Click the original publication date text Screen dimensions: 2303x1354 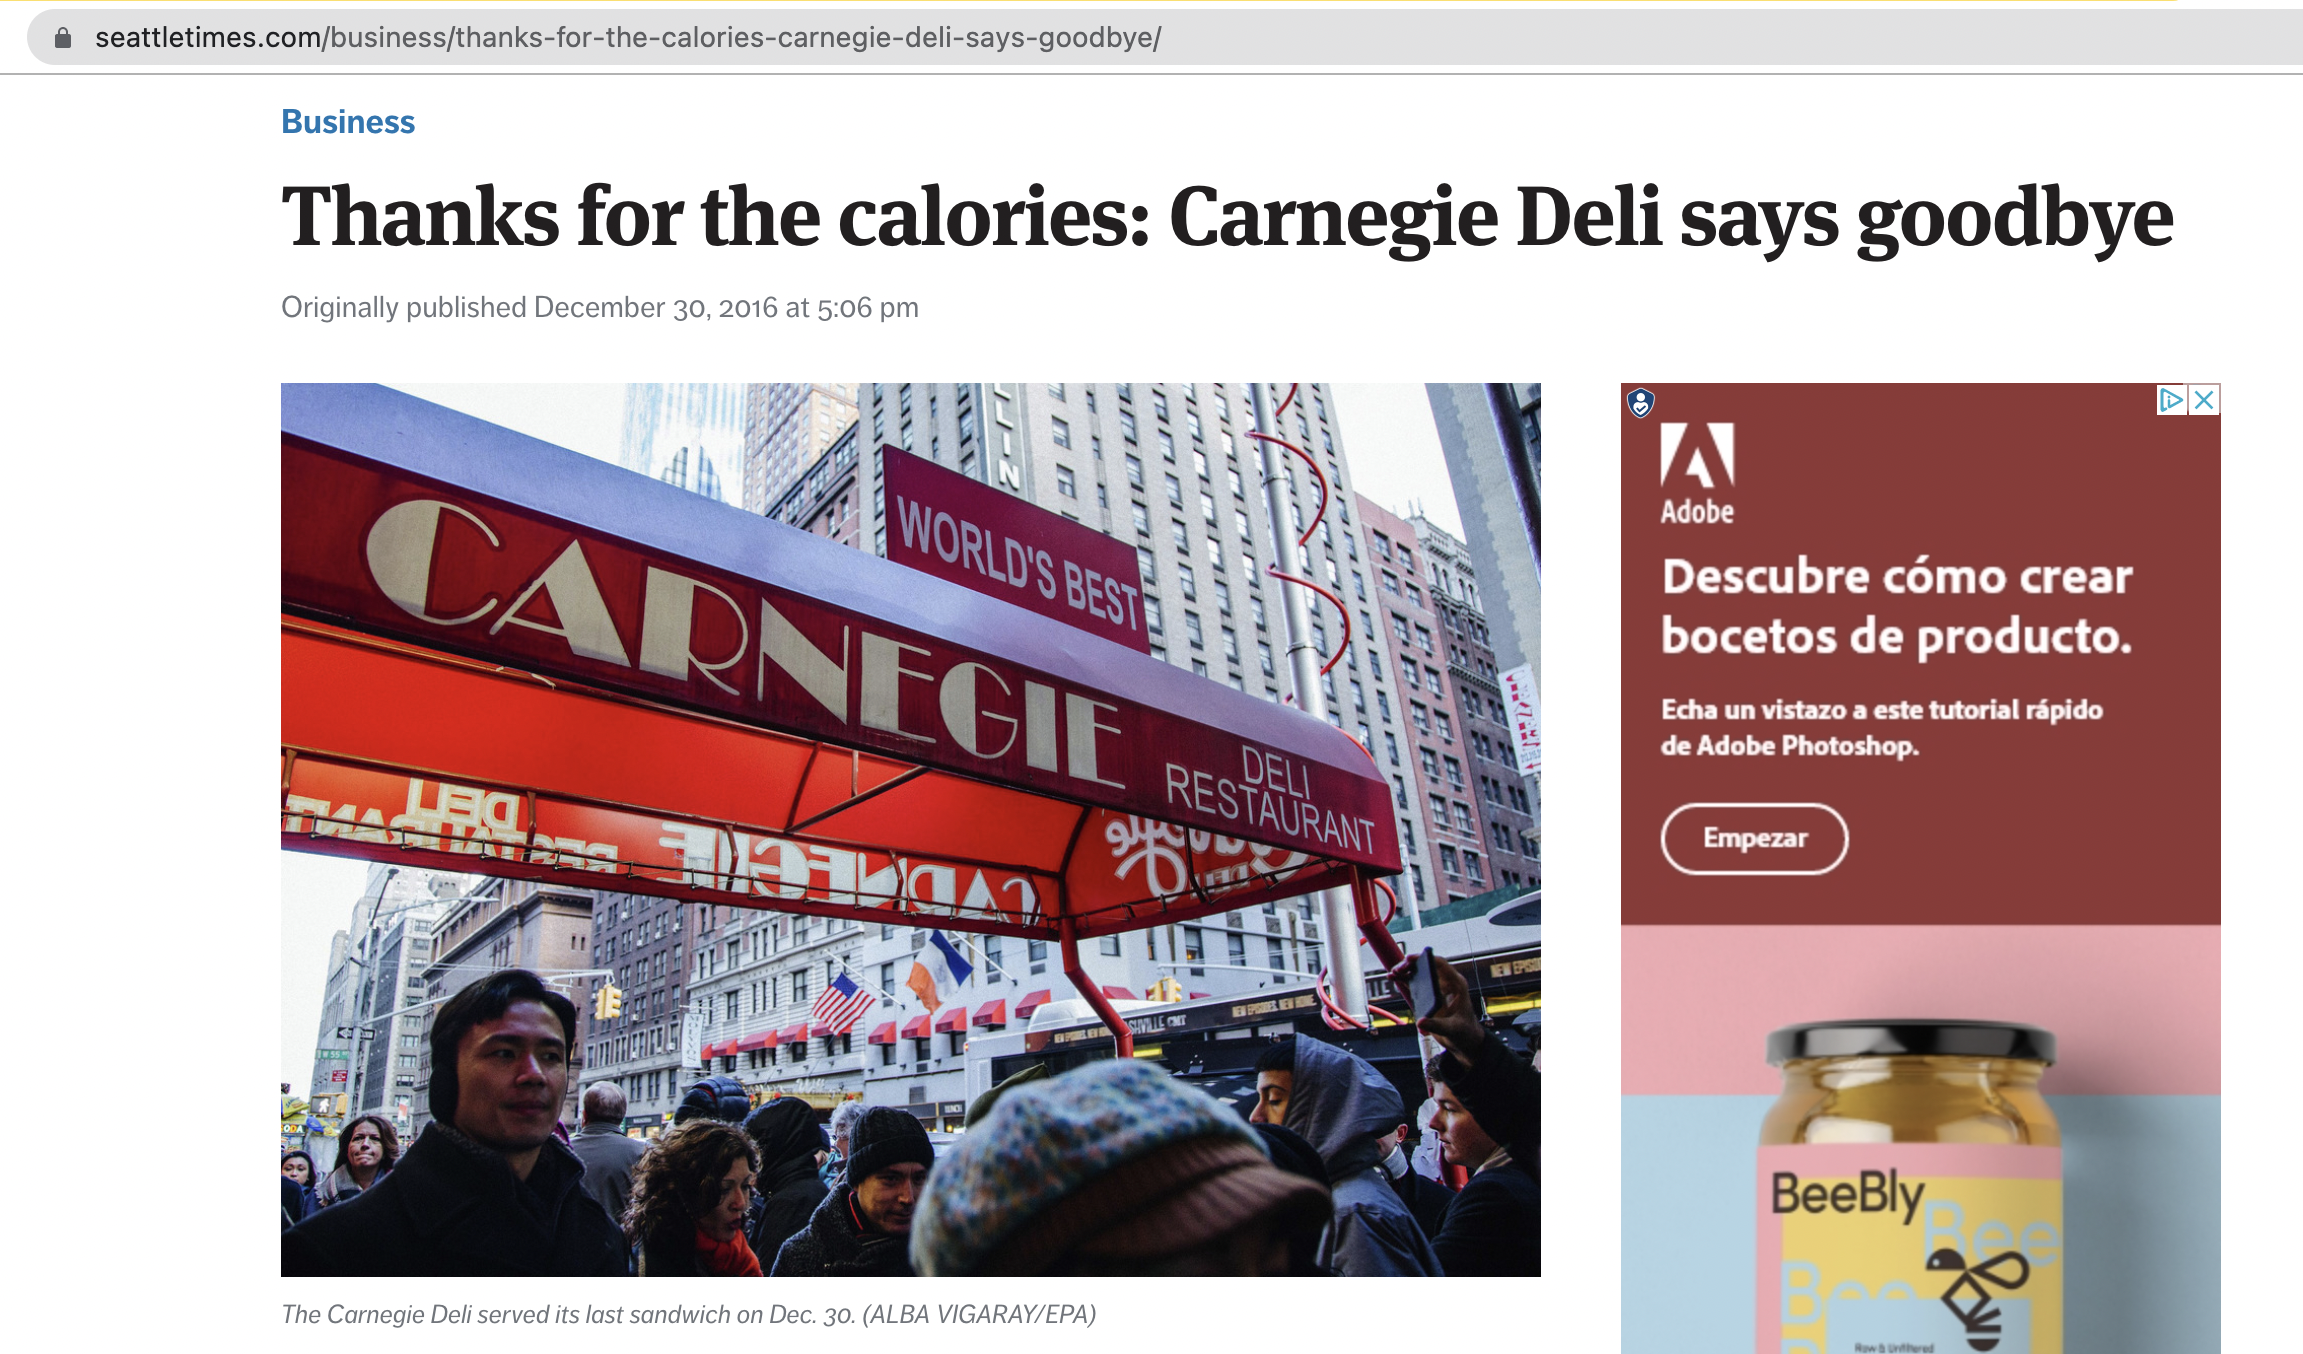coord(600,307)
